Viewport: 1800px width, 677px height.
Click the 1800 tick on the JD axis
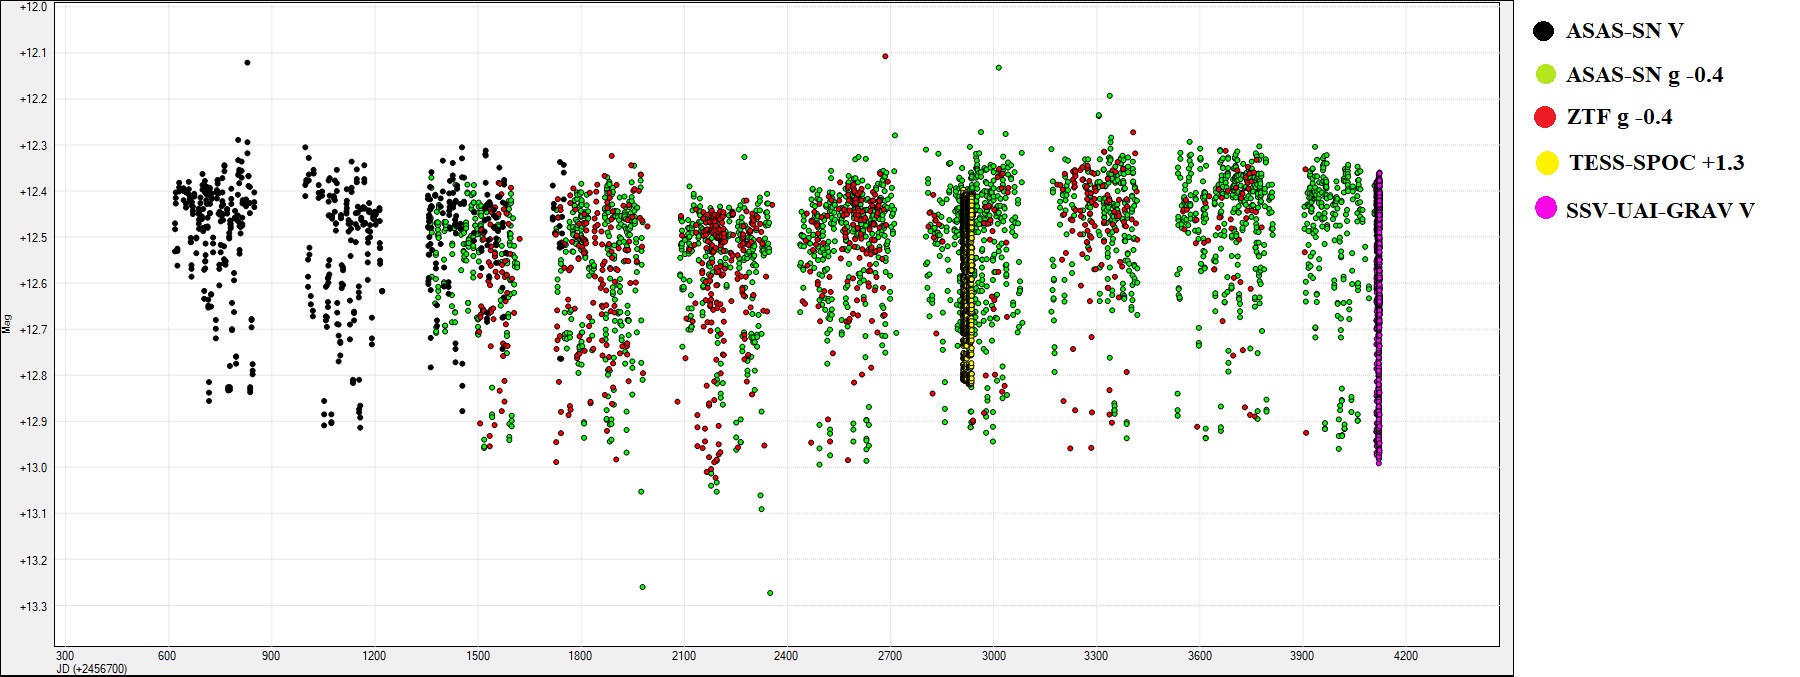click(x=580, y=656)
